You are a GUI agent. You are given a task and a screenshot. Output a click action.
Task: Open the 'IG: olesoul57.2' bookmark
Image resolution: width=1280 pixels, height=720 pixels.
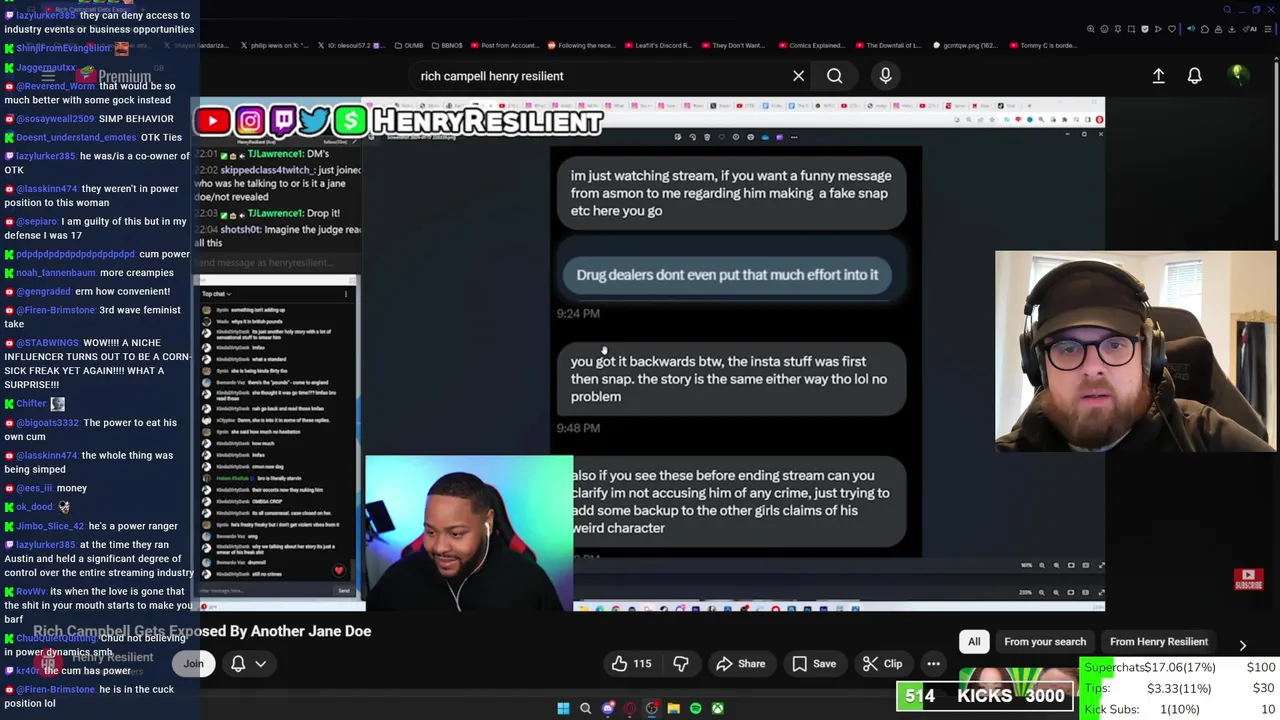349,45
